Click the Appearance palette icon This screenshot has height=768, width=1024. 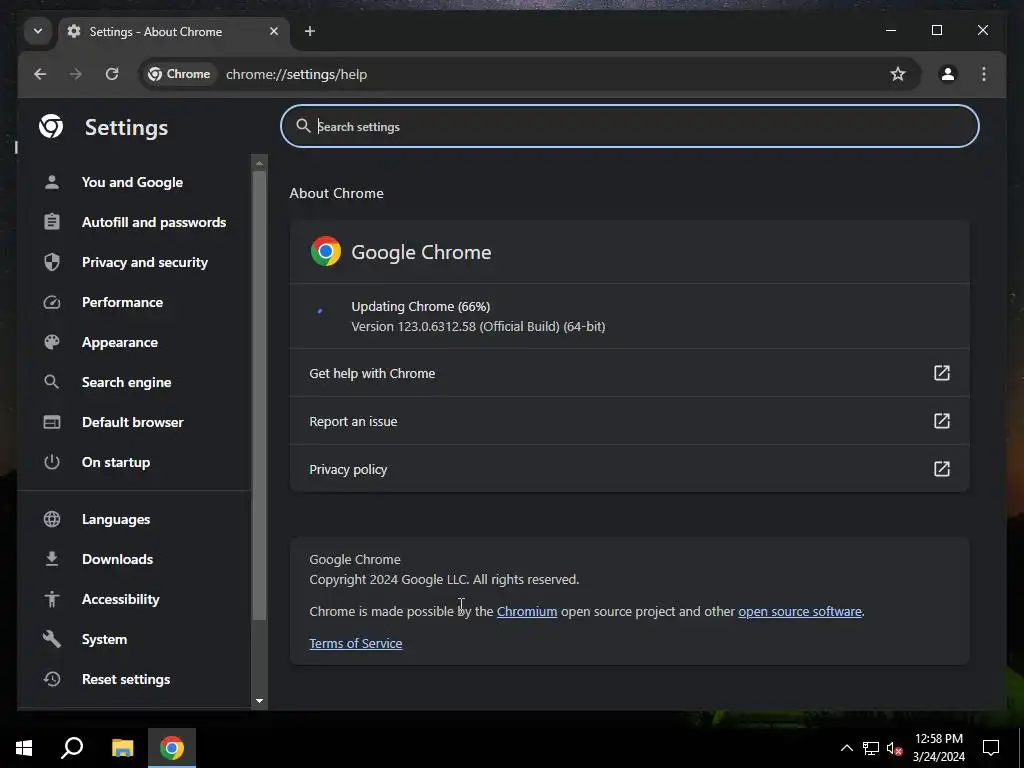click(52, 342)
